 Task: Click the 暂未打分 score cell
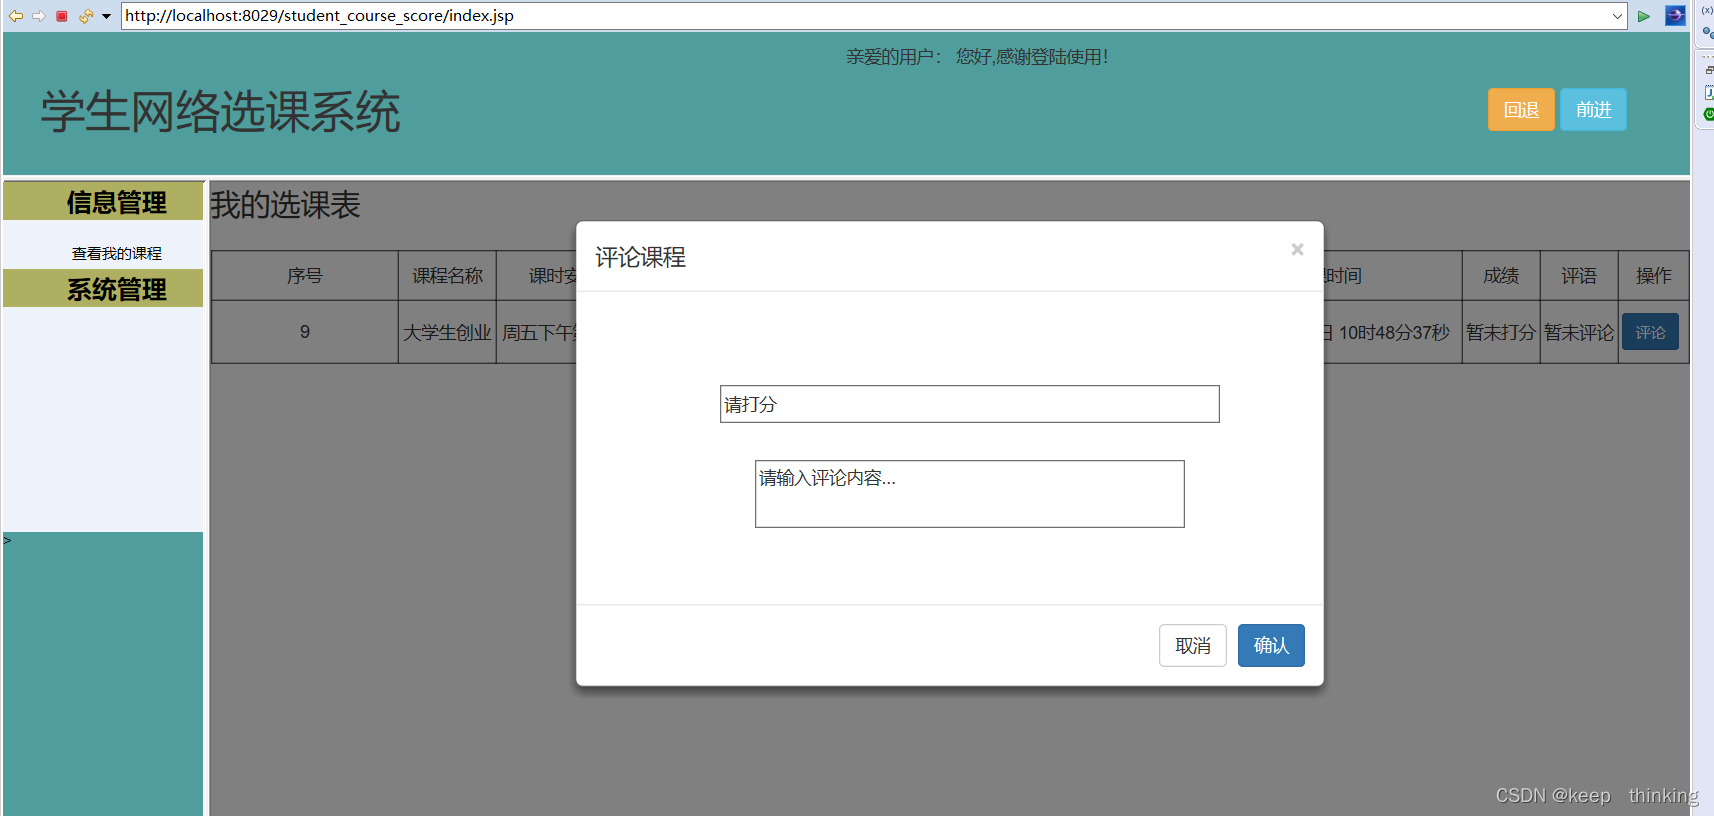click(x=1501, y=332)
